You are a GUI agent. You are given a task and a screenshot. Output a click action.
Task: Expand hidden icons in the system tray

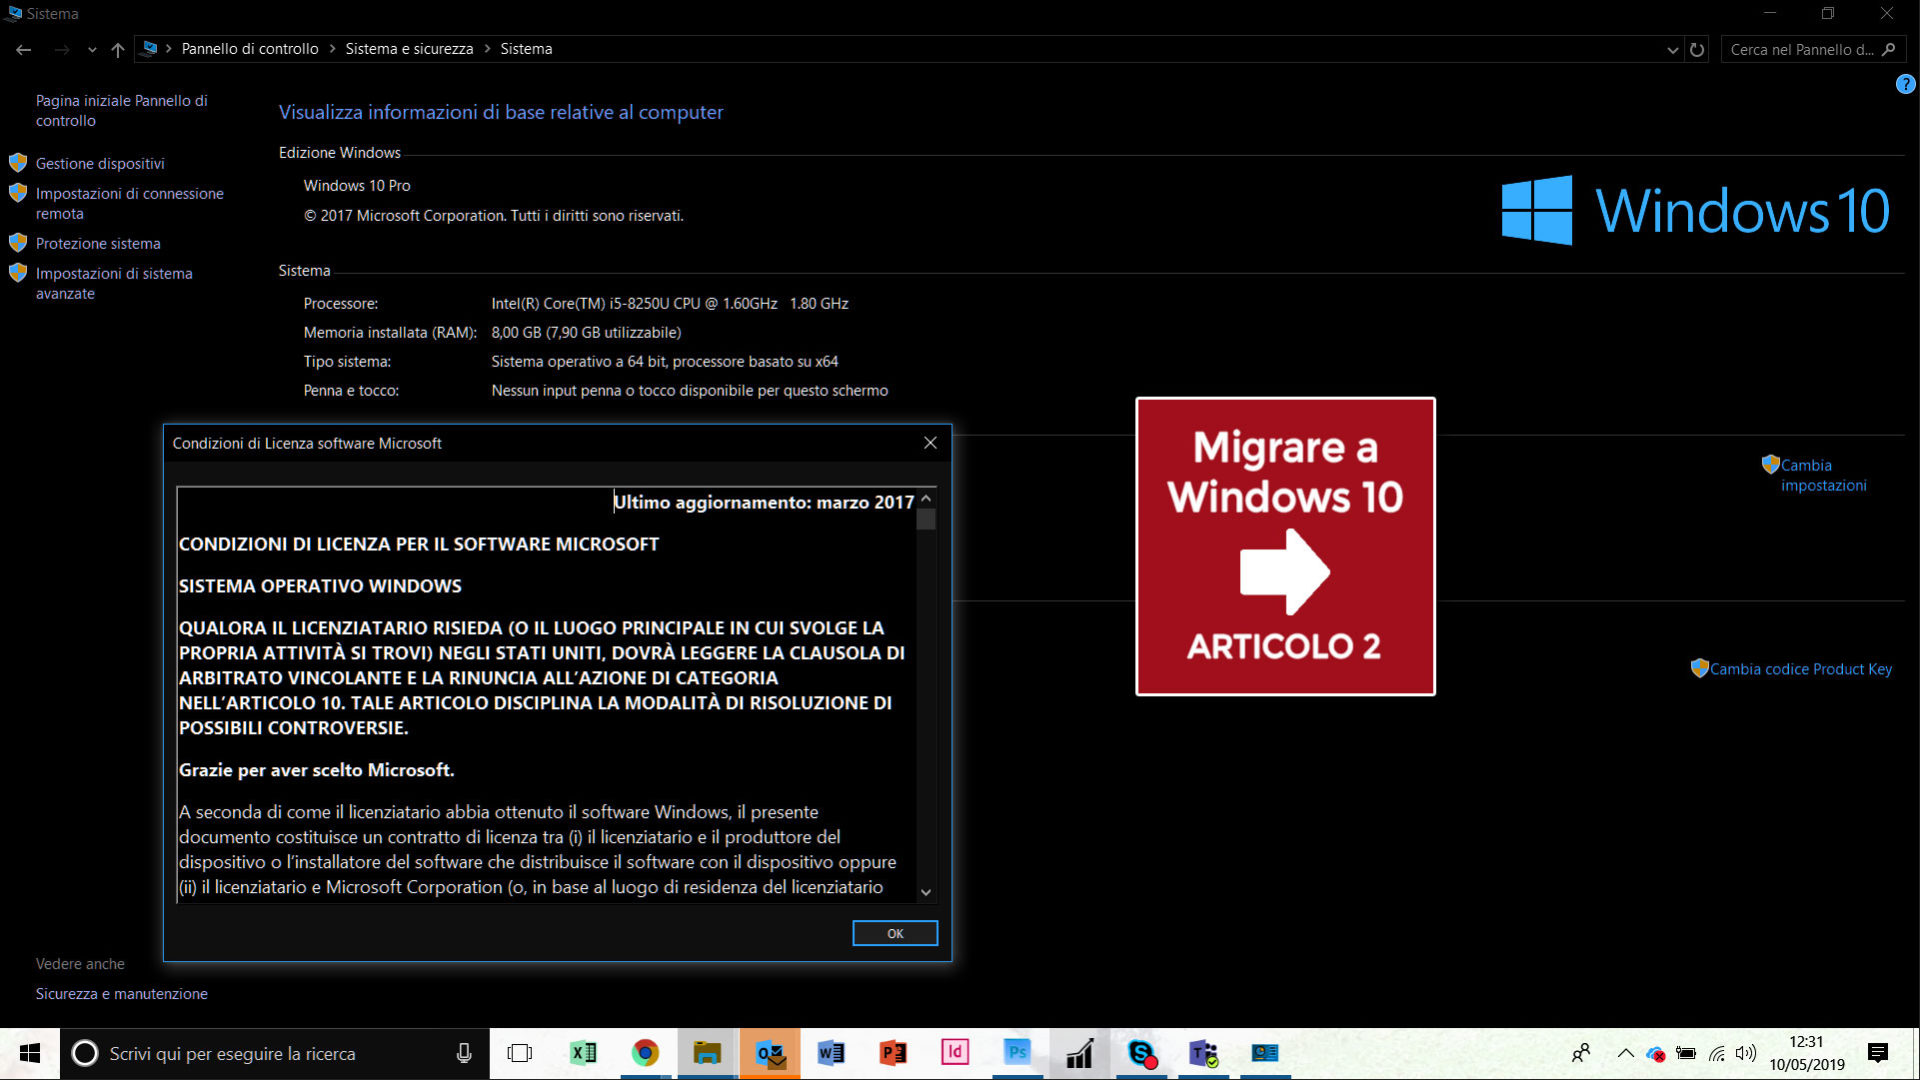(1626, 1053)
